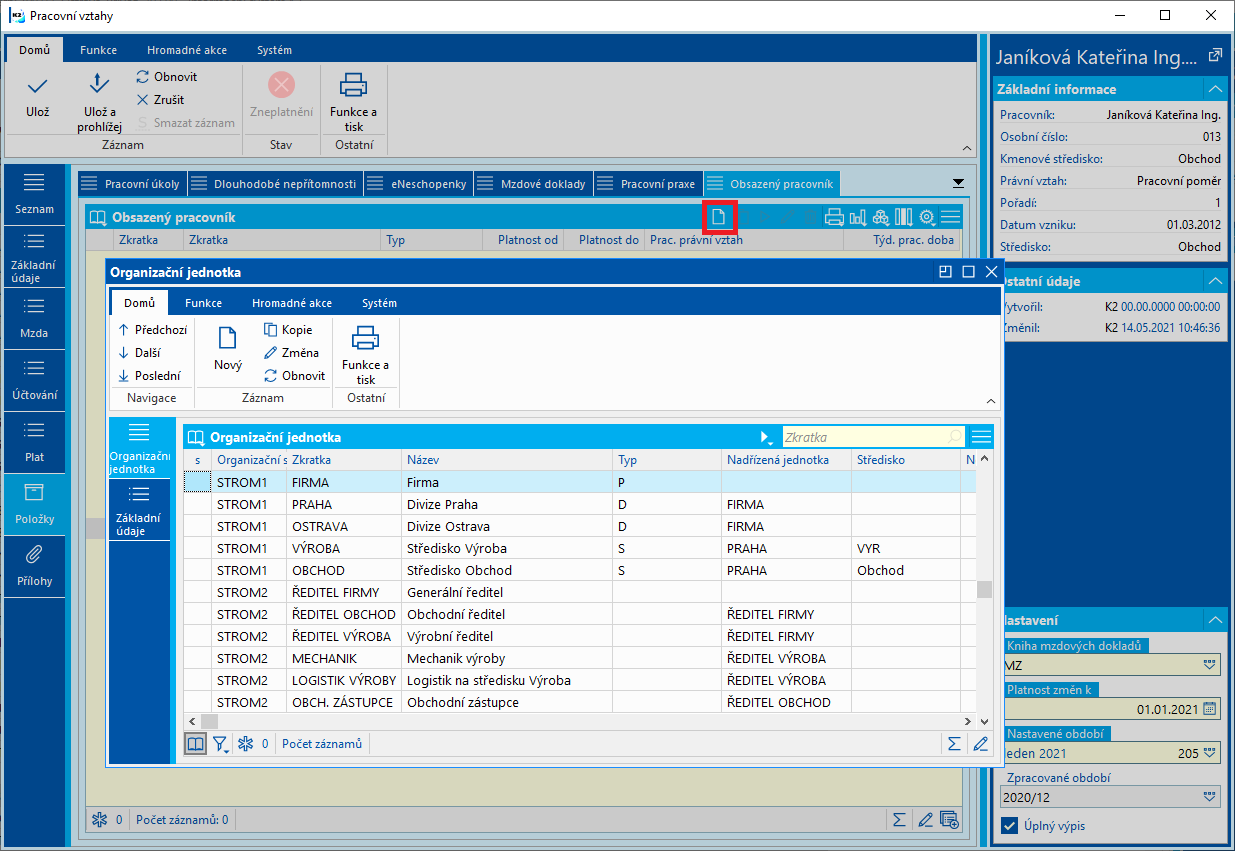Click new record icon in Obsazený pracovník toolbar
Viewport: 1235px width, 851px height.
pos(718,217)
